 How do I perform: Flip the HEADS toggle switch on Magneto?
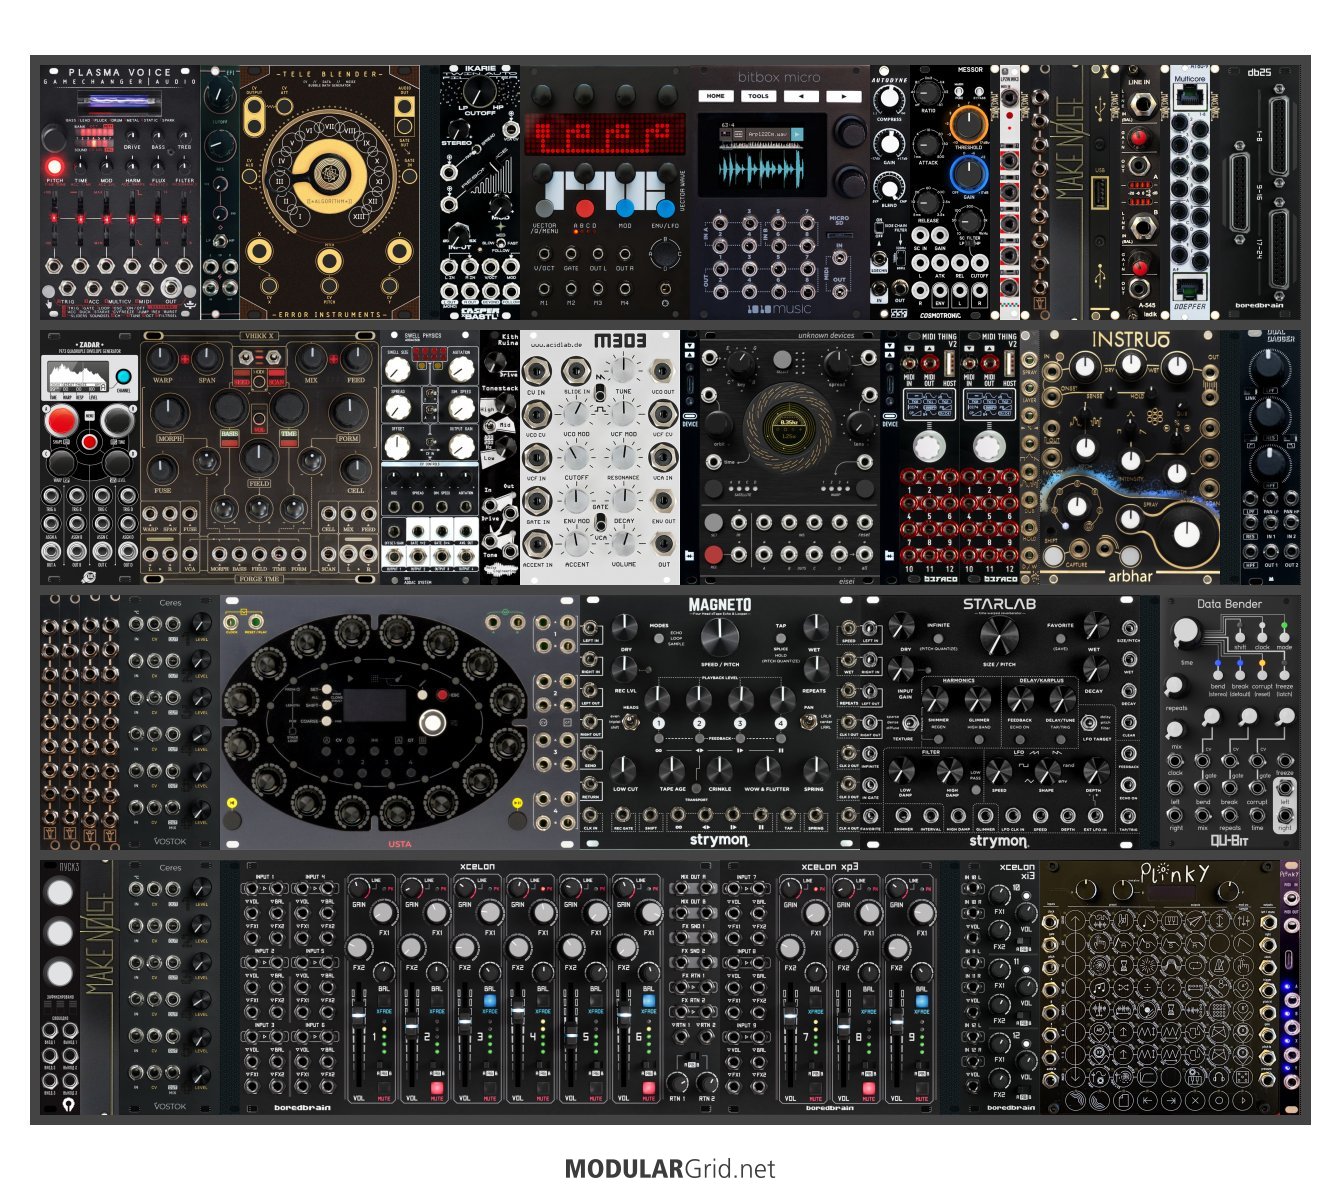(631, 722)
